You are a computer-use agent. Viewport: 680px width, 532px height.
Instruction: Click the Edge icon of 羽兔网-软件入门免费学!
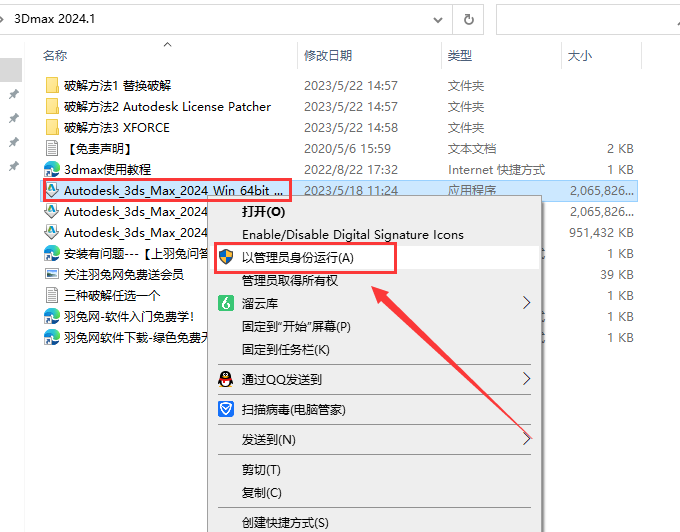pyautogui.click(x=52, y=317)
